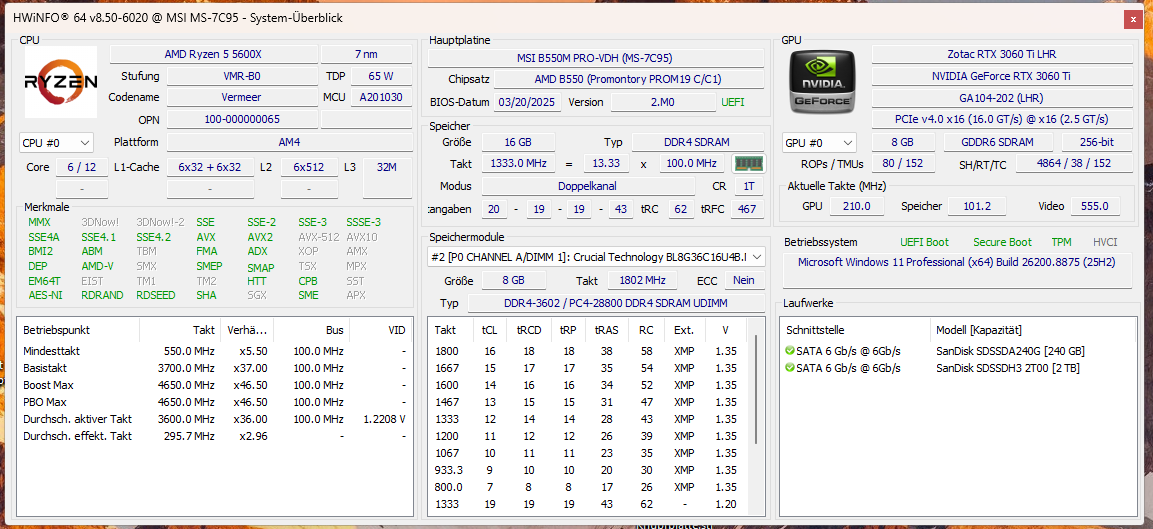Click the tCL column header
The width and height of the screenshot is (1153, 529).
[x=490, y=330]
